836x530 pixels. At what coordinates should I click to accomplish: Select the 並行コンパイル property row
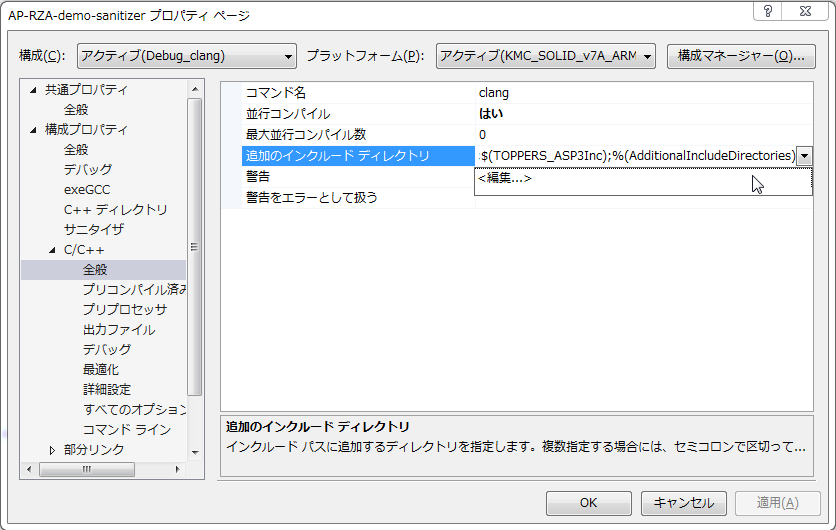(288, 114)
